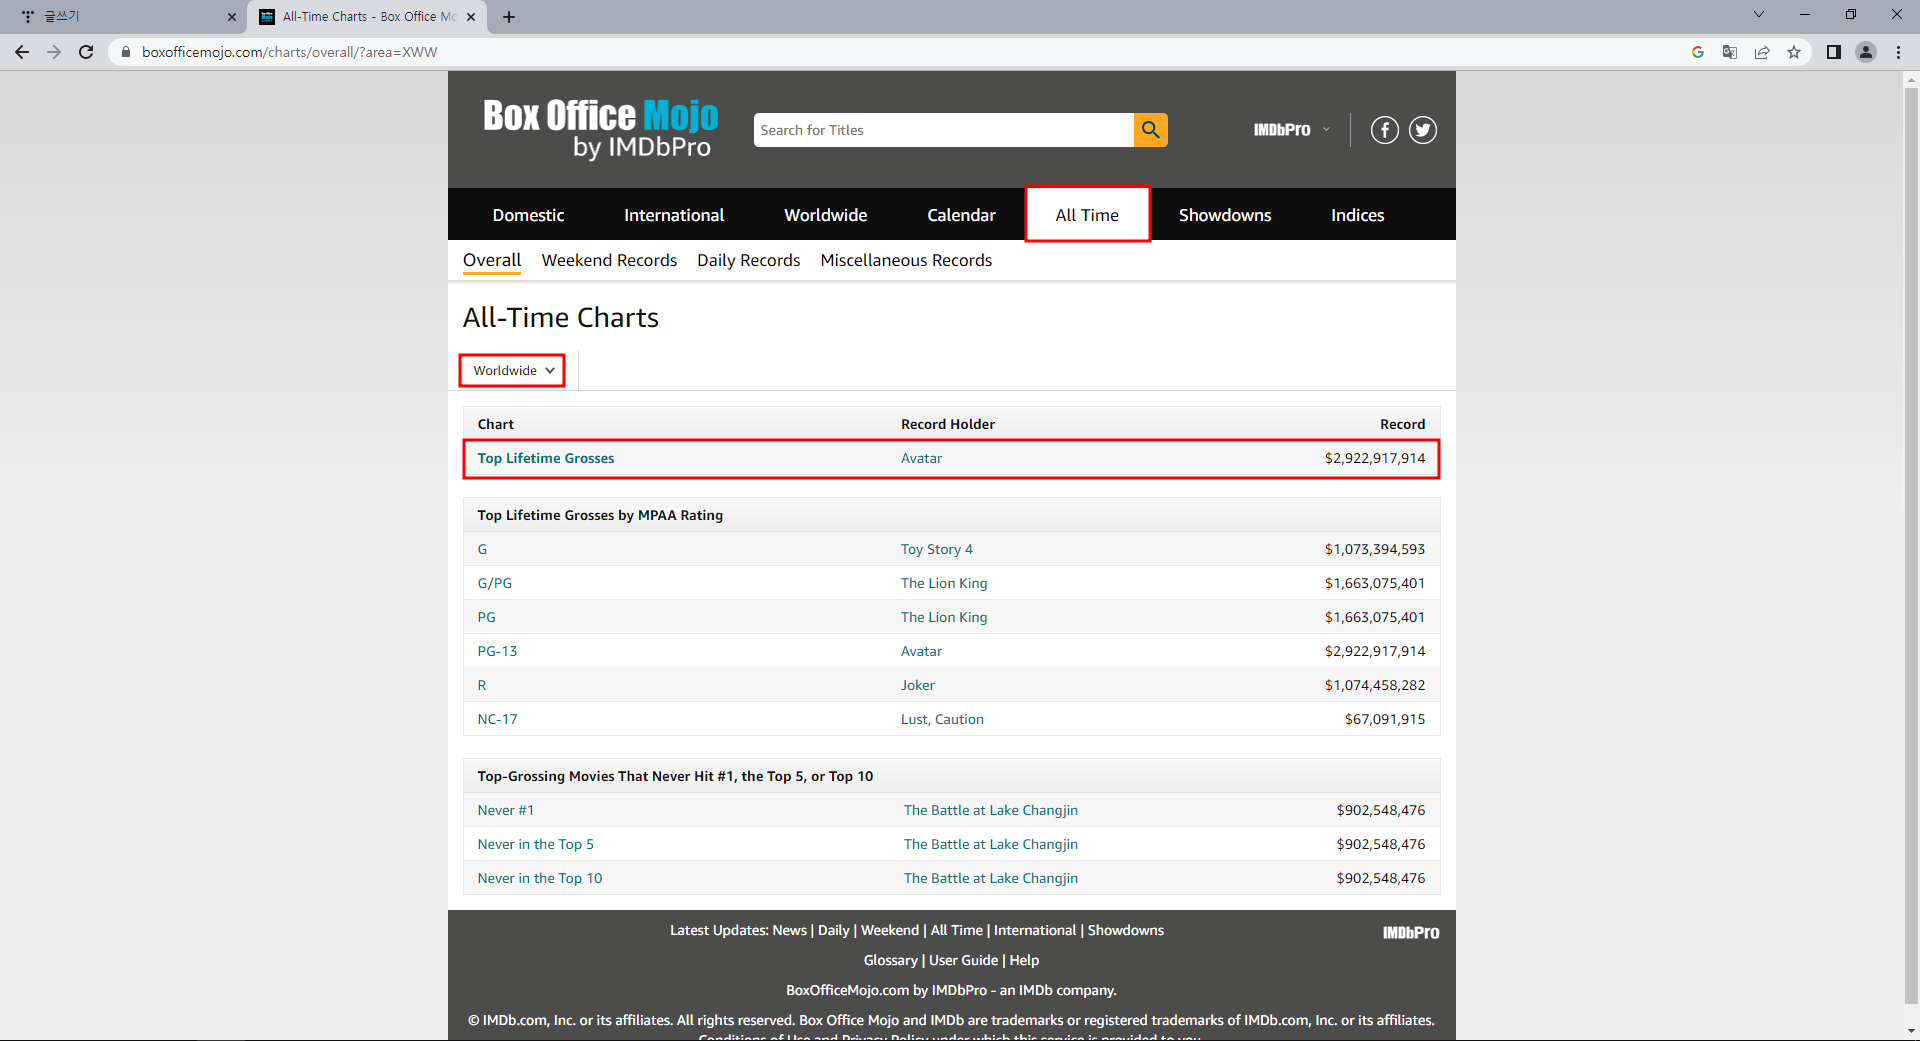Open tab search chevron in title bar
Screen dimensions: 1920x1041
click(1759, 14)
